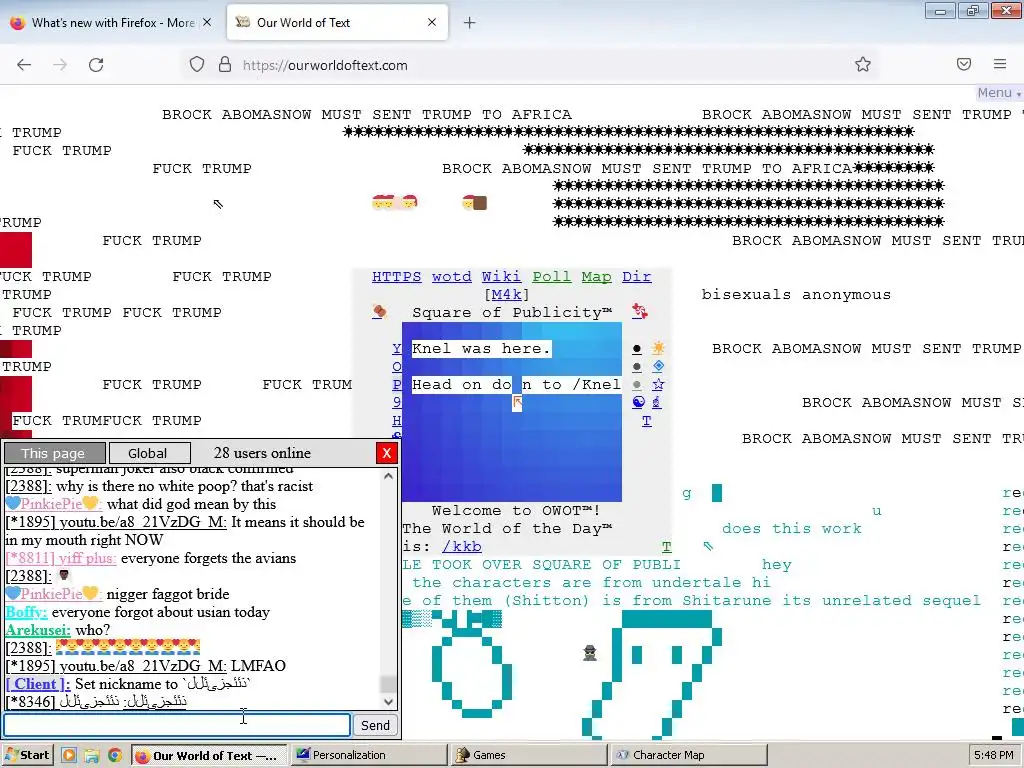Viewport: 1024px width, 768px height.
Task: Open a new browser tab
Action: [x=470, y=23]
